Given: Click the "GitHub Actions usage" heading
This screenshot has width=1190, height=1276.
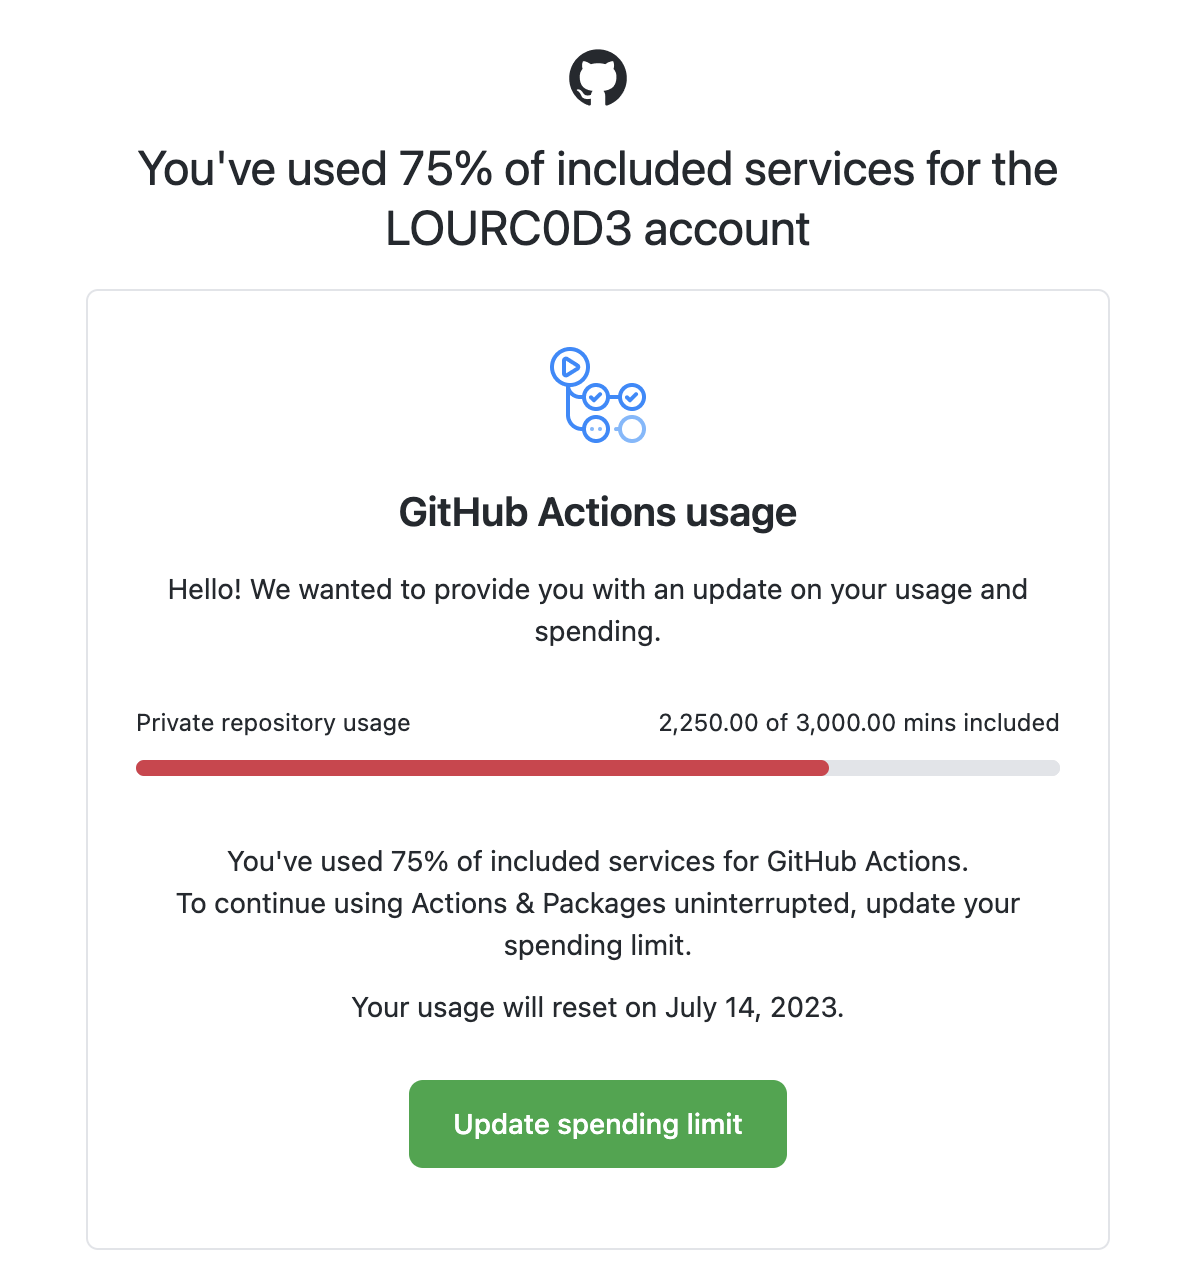Looking at the screenshot, I should coord(598,512).
